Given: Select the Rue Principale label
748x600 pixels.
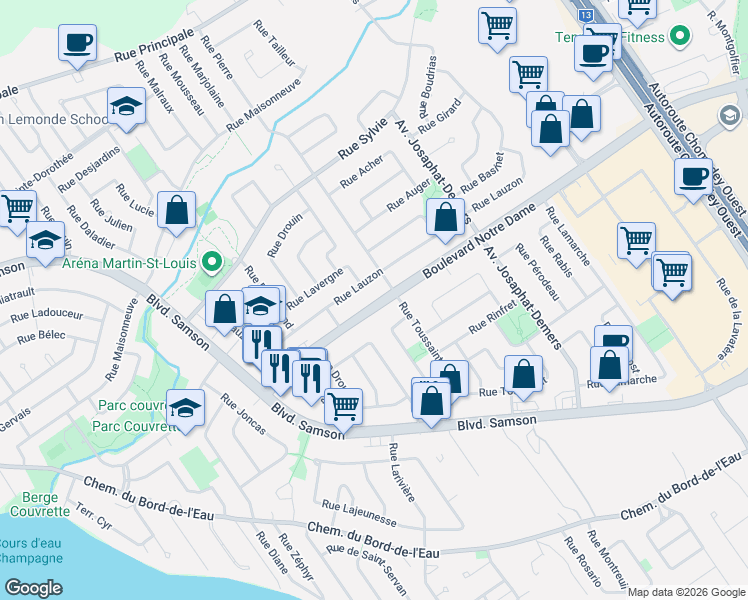Looking at the screenshot, I should [154, 44].
